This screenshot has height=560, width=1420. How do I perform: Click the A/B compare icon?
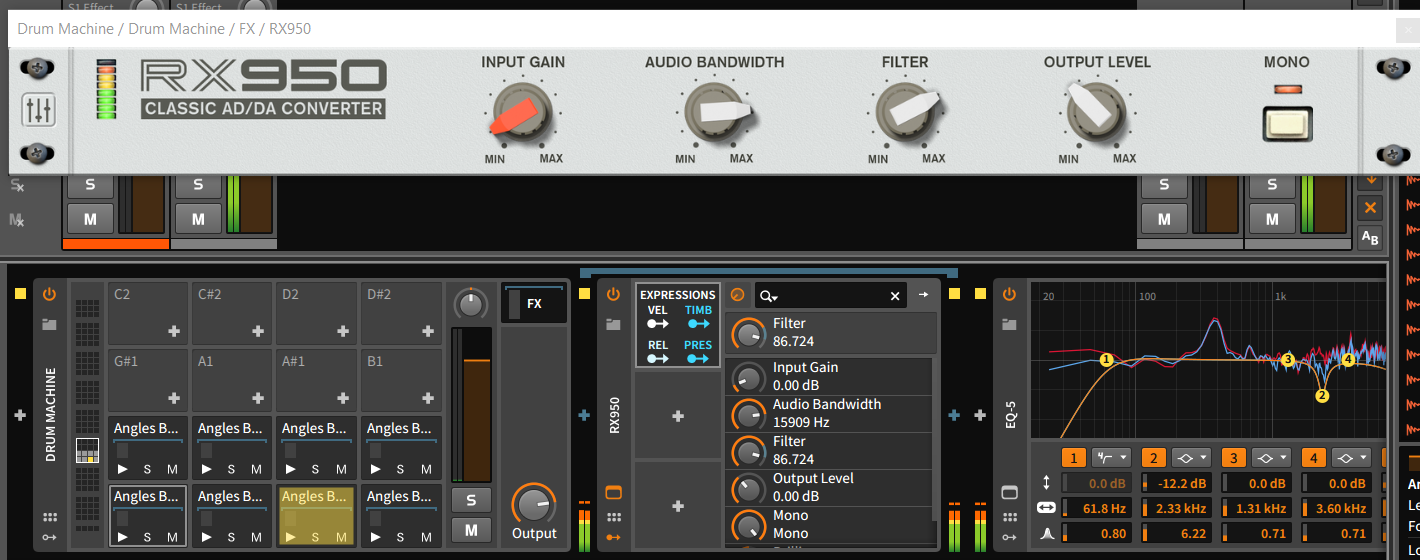(x=1370, y=238)
